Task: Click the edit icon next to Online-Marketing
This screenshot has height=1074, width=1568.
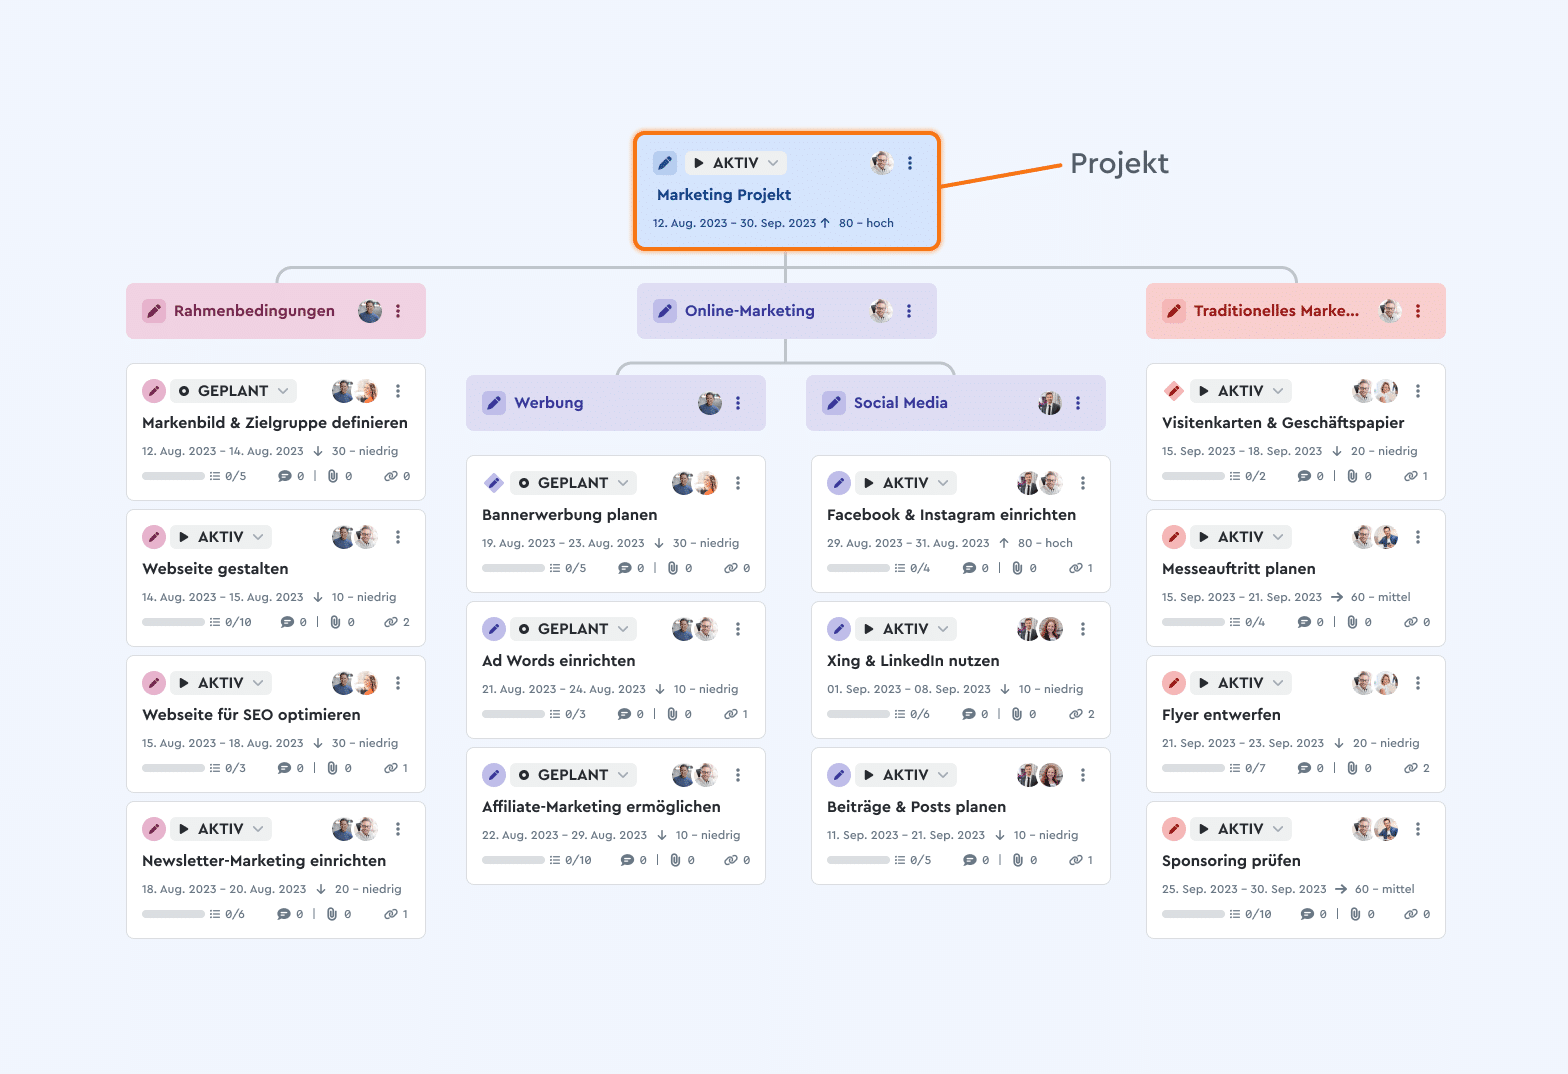Action: (665, 311)
